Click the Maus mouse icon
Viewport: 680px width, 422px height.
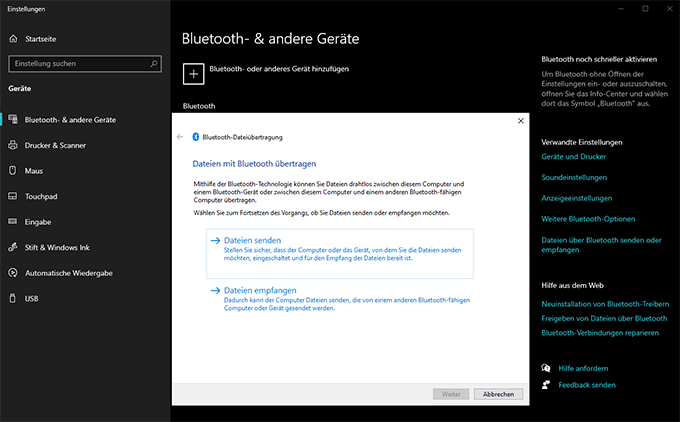[13, 170]
